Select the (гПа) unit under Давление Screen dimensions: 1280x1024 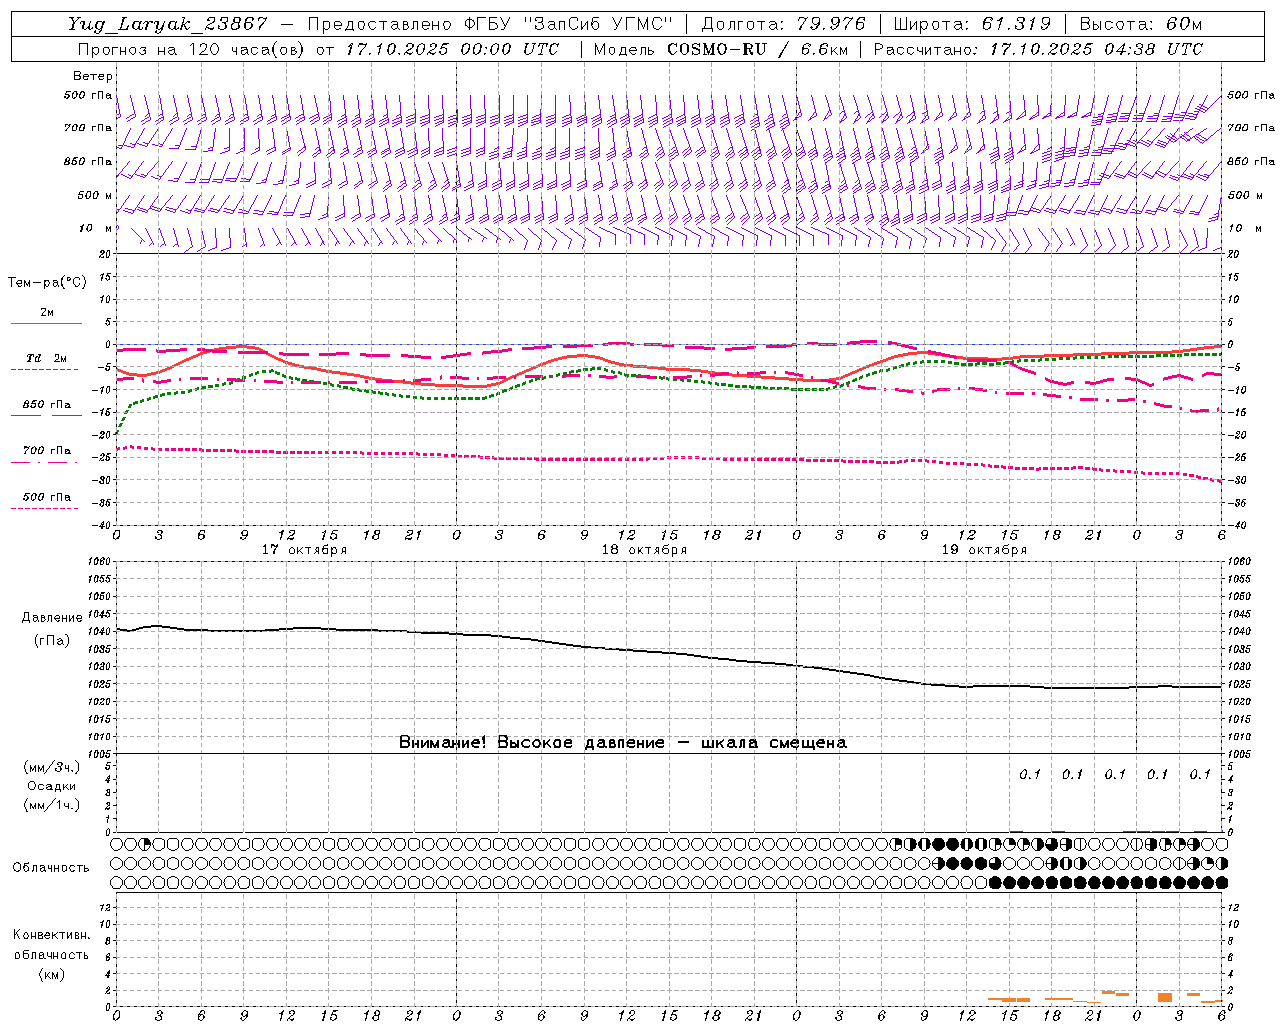52,641
